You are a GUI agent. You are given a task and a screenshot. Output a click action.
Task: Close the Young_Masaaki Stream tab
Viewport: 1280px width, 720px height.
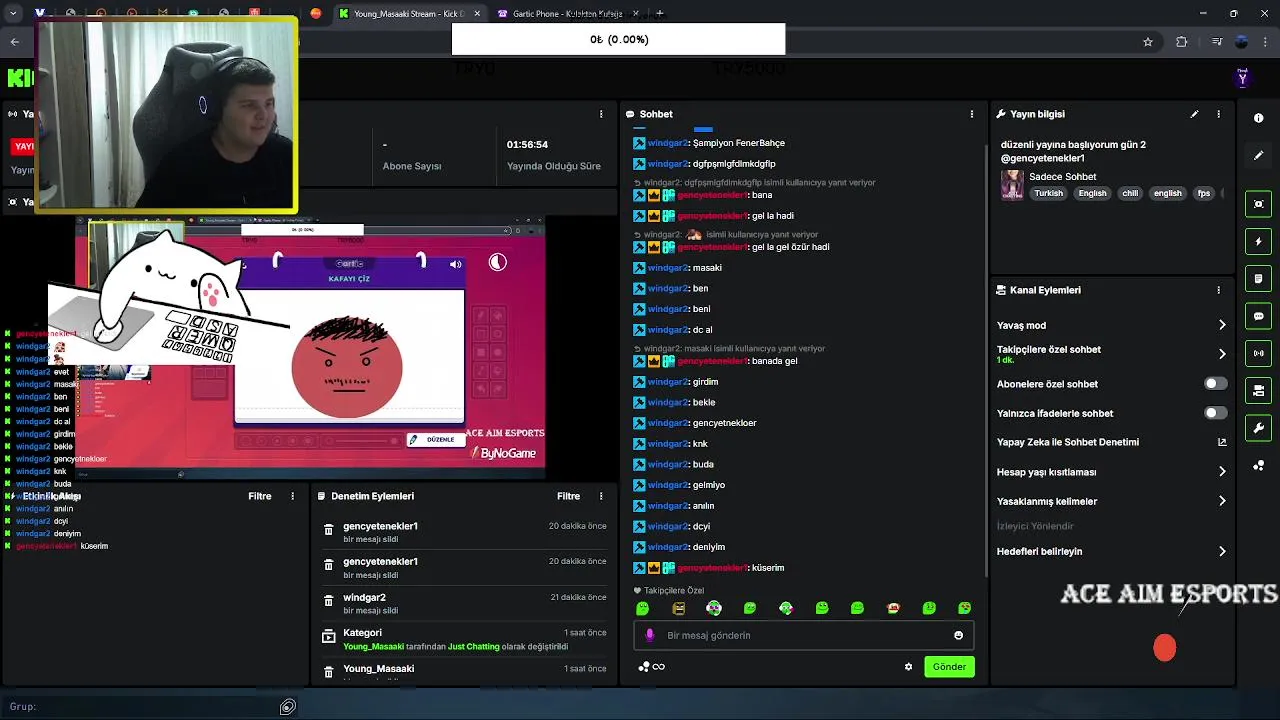tap(477, 14)
